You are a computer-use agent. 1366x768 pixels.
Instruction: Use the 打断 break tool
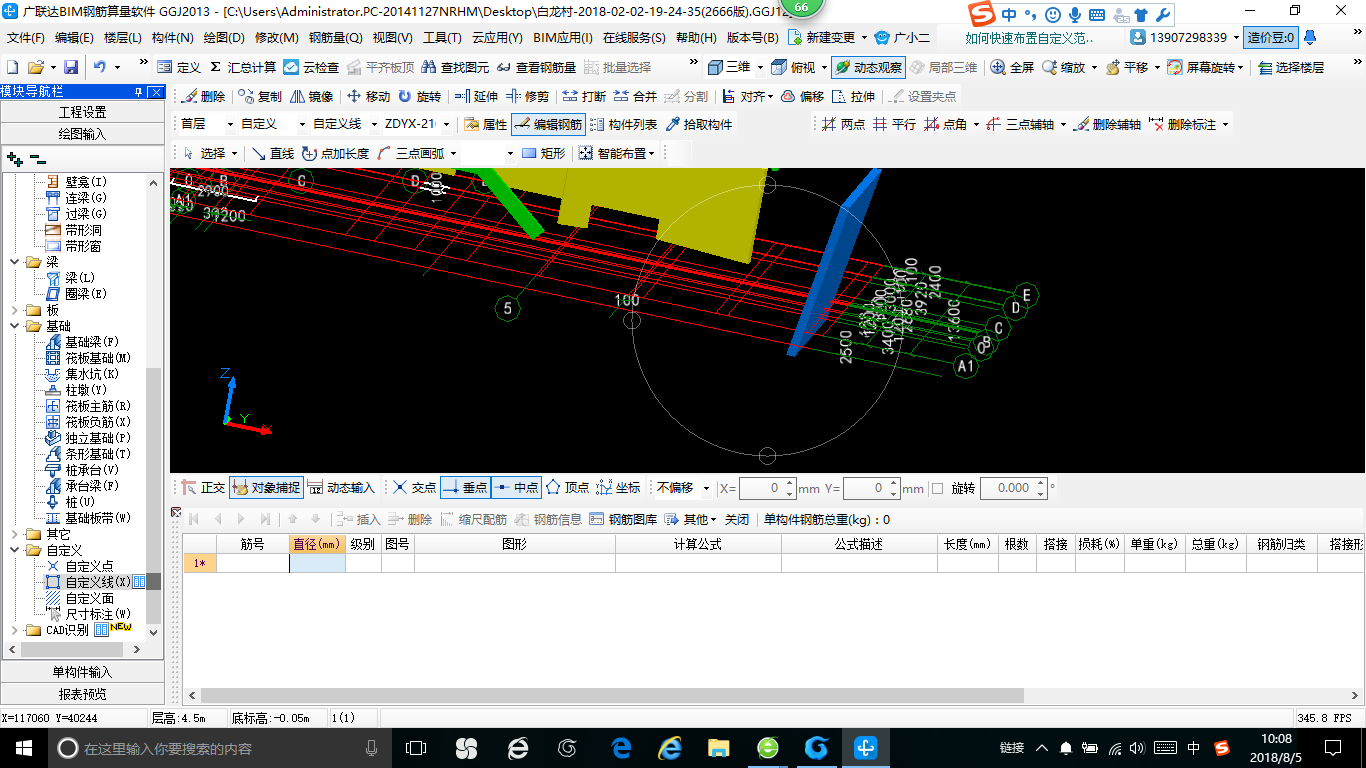click(584, 97)
